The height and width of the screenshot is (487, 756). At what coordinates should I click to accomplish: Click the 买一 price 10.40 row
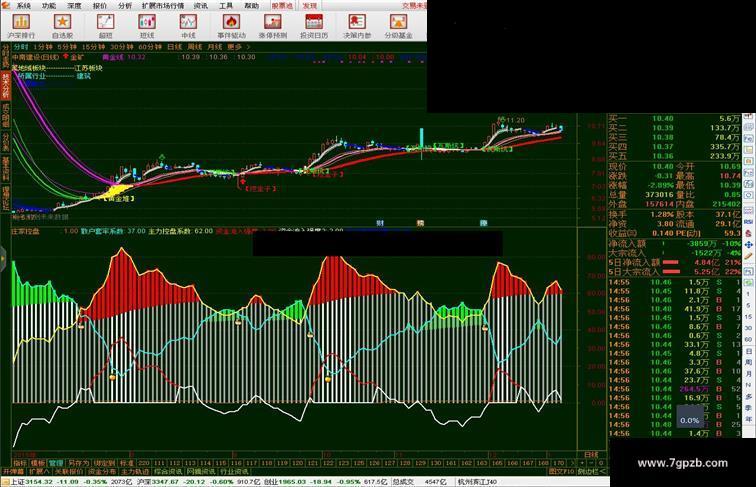674,119
